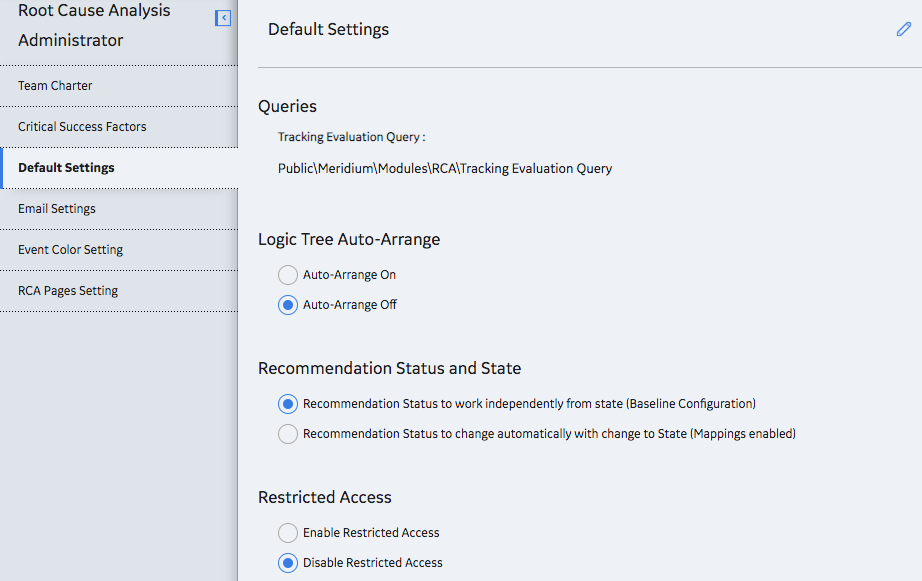The width and height of the screenshot is (922, 581).
Task: Choose Recommendation Status independent from state option
Action: [288, 403]
